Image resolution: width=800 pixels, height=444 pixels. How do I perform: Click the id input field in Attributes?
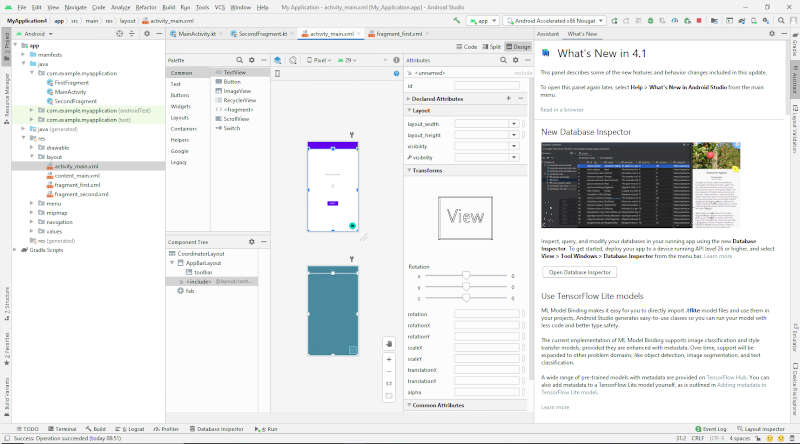[487, 86]
